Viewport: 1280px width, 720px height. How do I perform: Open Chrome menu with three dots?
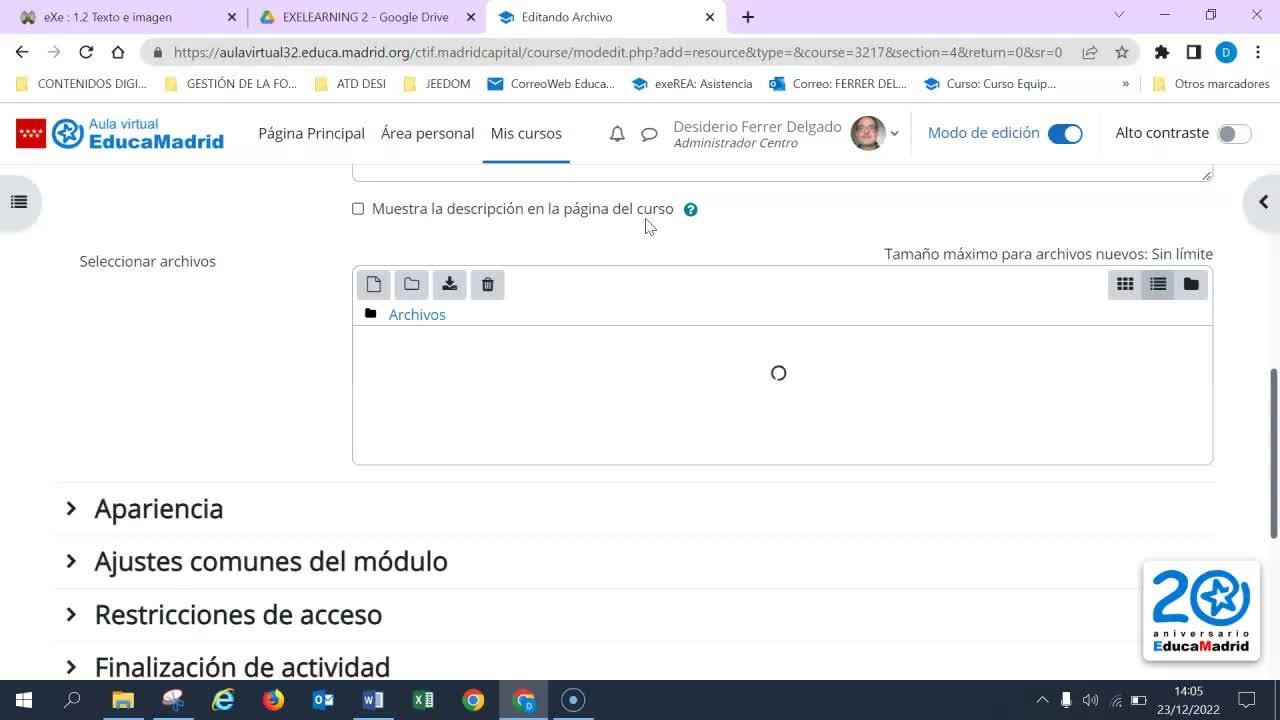1257,52
